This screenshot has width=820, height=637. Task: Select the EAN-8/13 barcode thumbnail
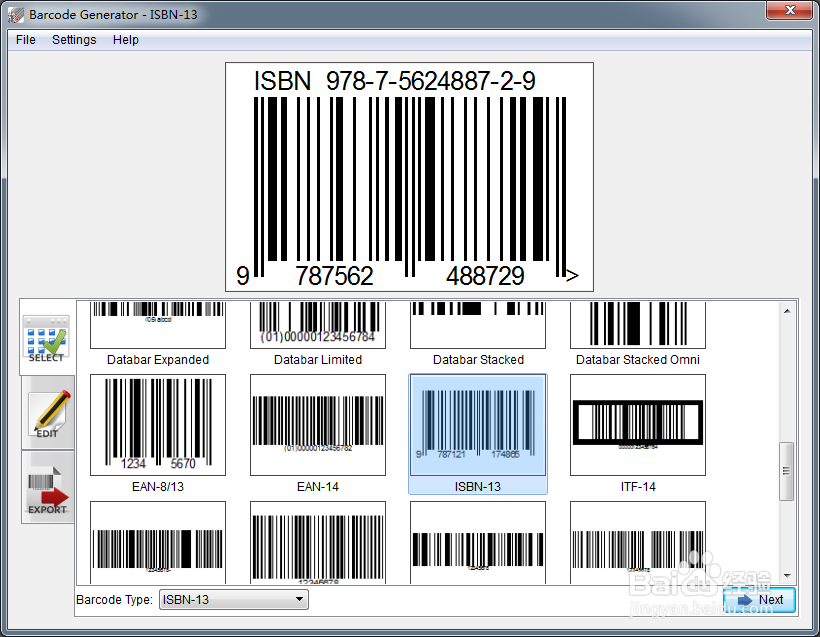(158, 425)
